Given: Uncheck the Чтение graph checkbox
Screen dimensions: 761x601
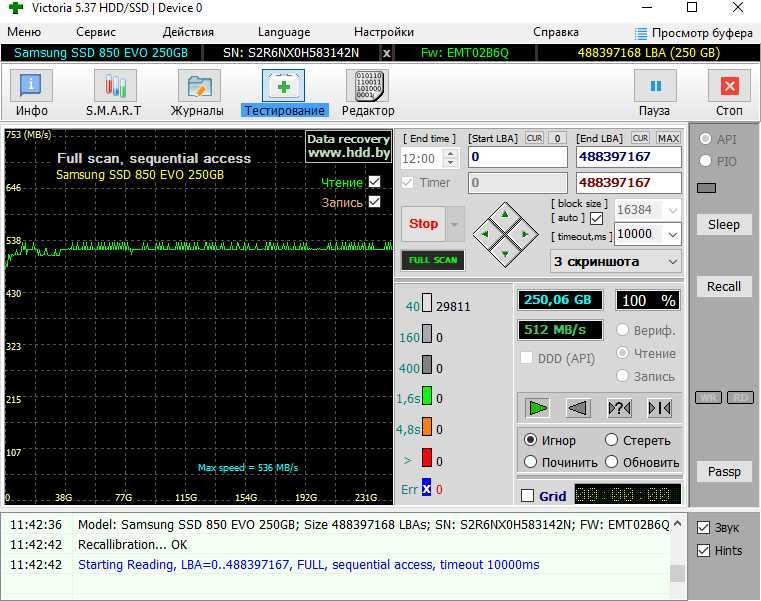Looking at the screenshot, I should pyautogui.click(x=374, y=182).
